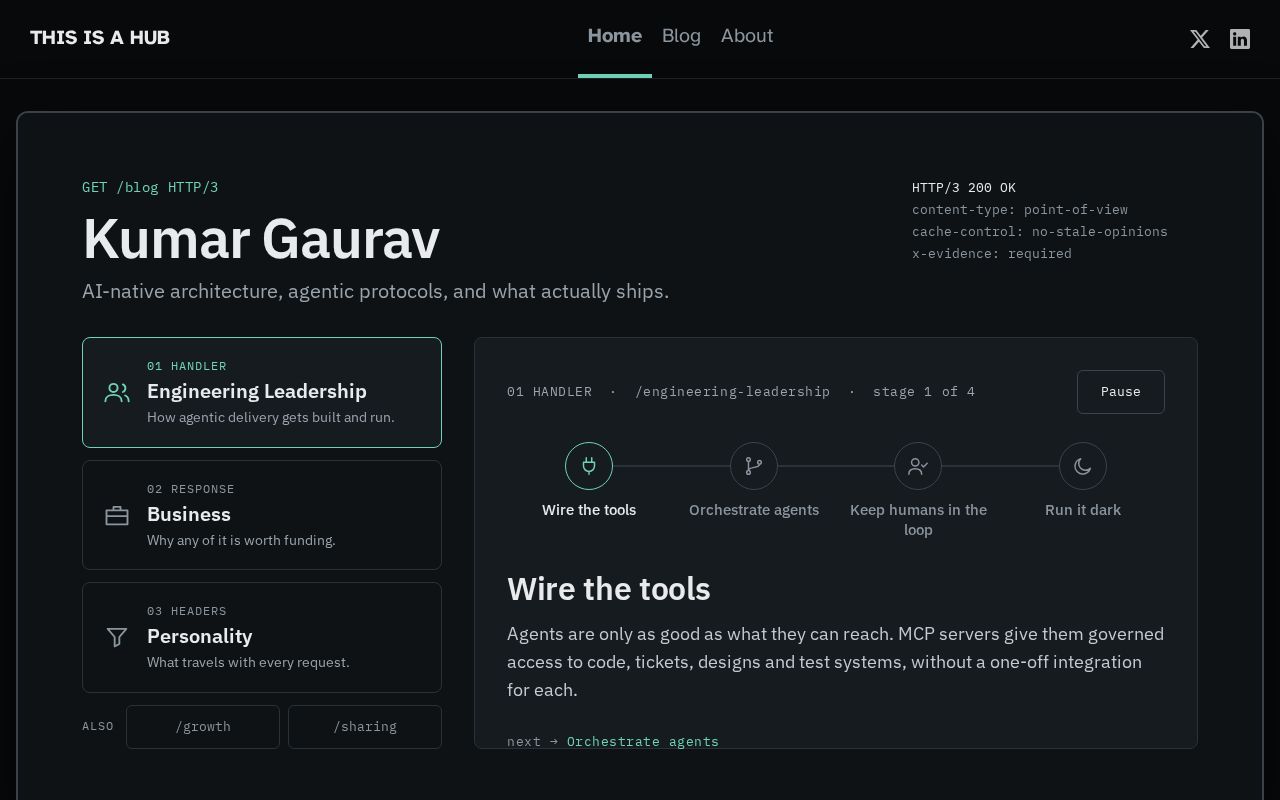The height and width of the screenshot is (800, 1280).
Task: Select the Business card title
Action: [x=189, y=514]
